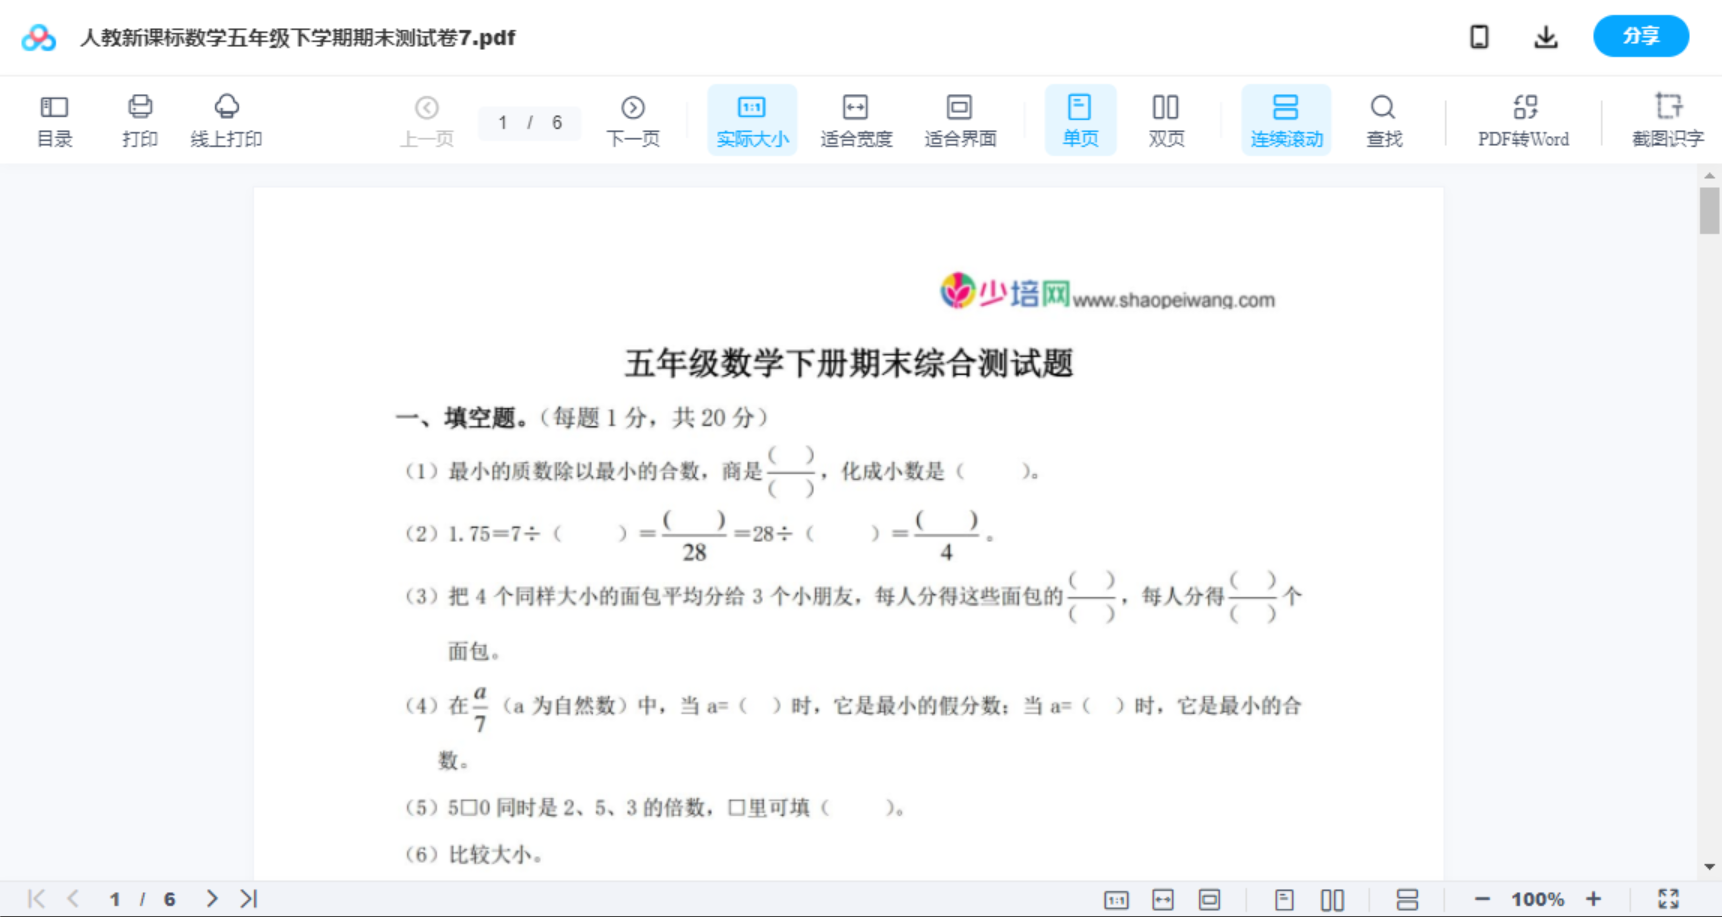Open the 查找 search tool
Image resolution: width=1722 pixels, height=917 pixels.
pyautogui.click(x=1382, y=119)
